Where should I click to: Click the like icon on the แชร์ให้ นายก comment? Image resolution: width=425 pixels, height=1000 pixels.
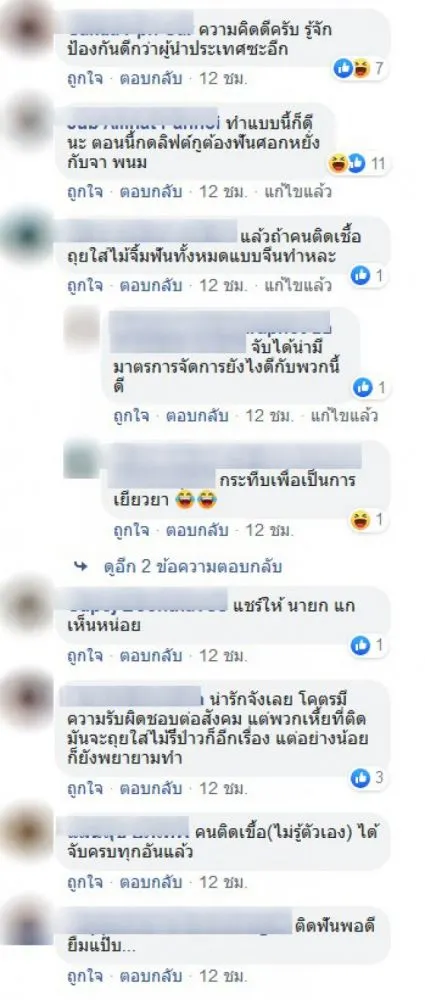pos(360,645)
